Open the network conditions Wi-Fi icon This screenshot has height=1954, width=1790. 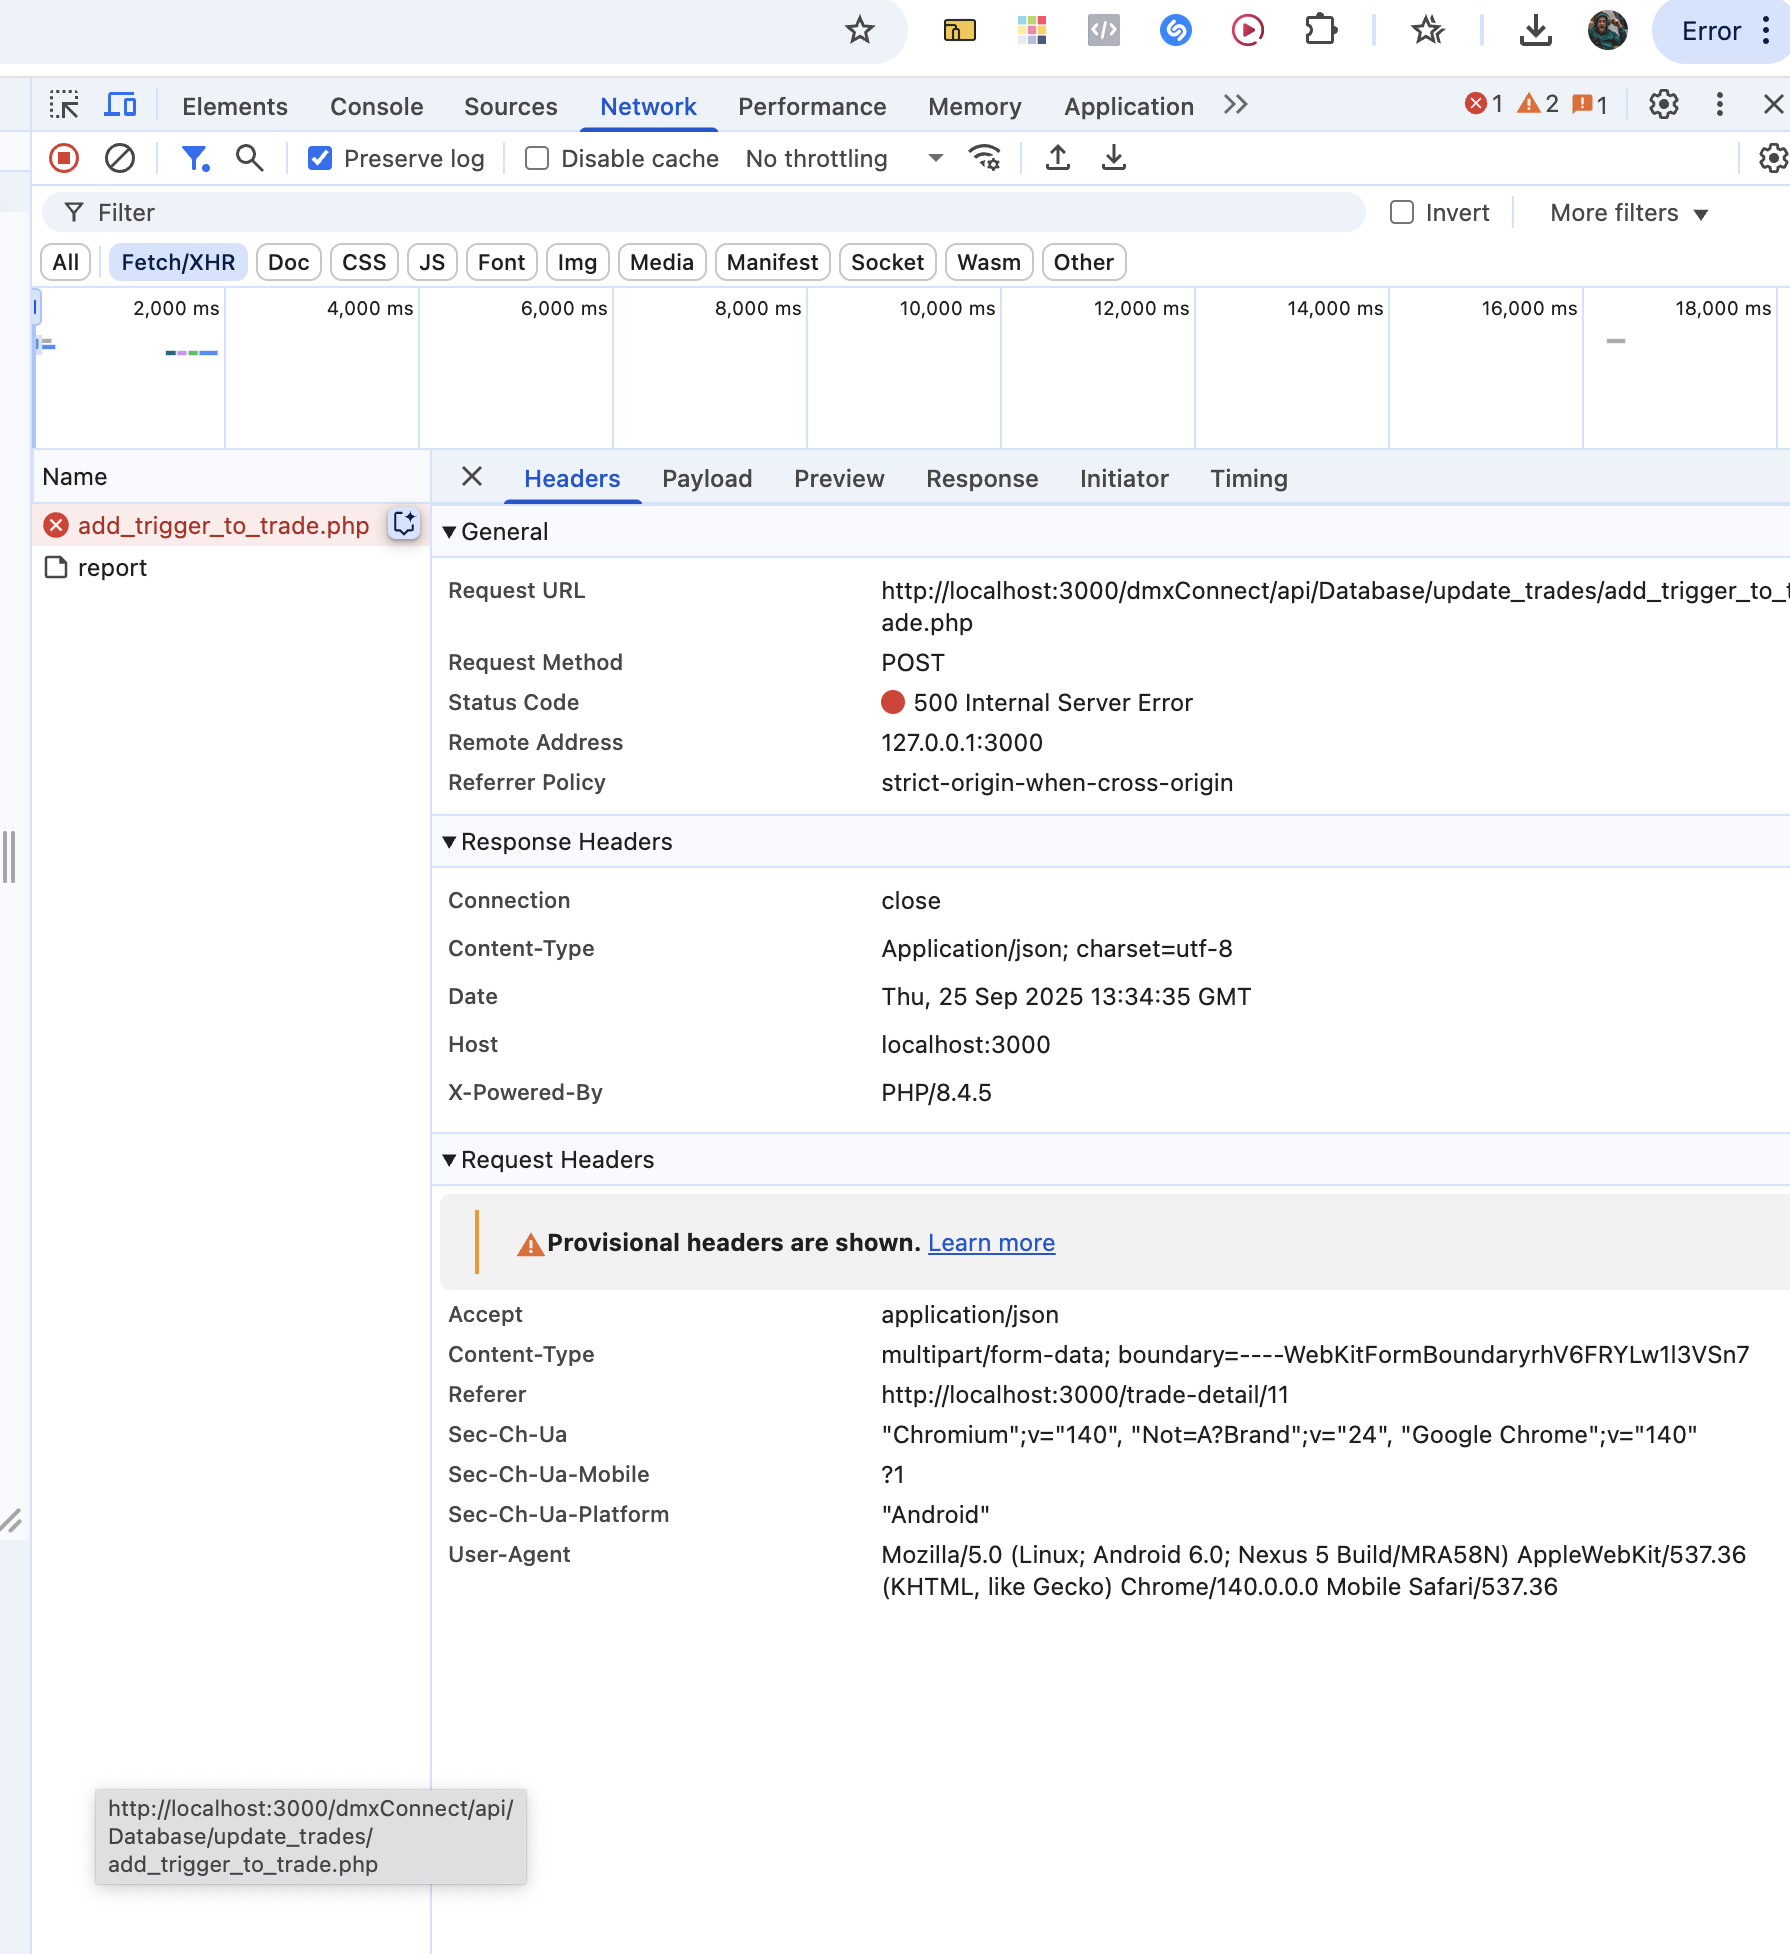click(x=985, y=158)
